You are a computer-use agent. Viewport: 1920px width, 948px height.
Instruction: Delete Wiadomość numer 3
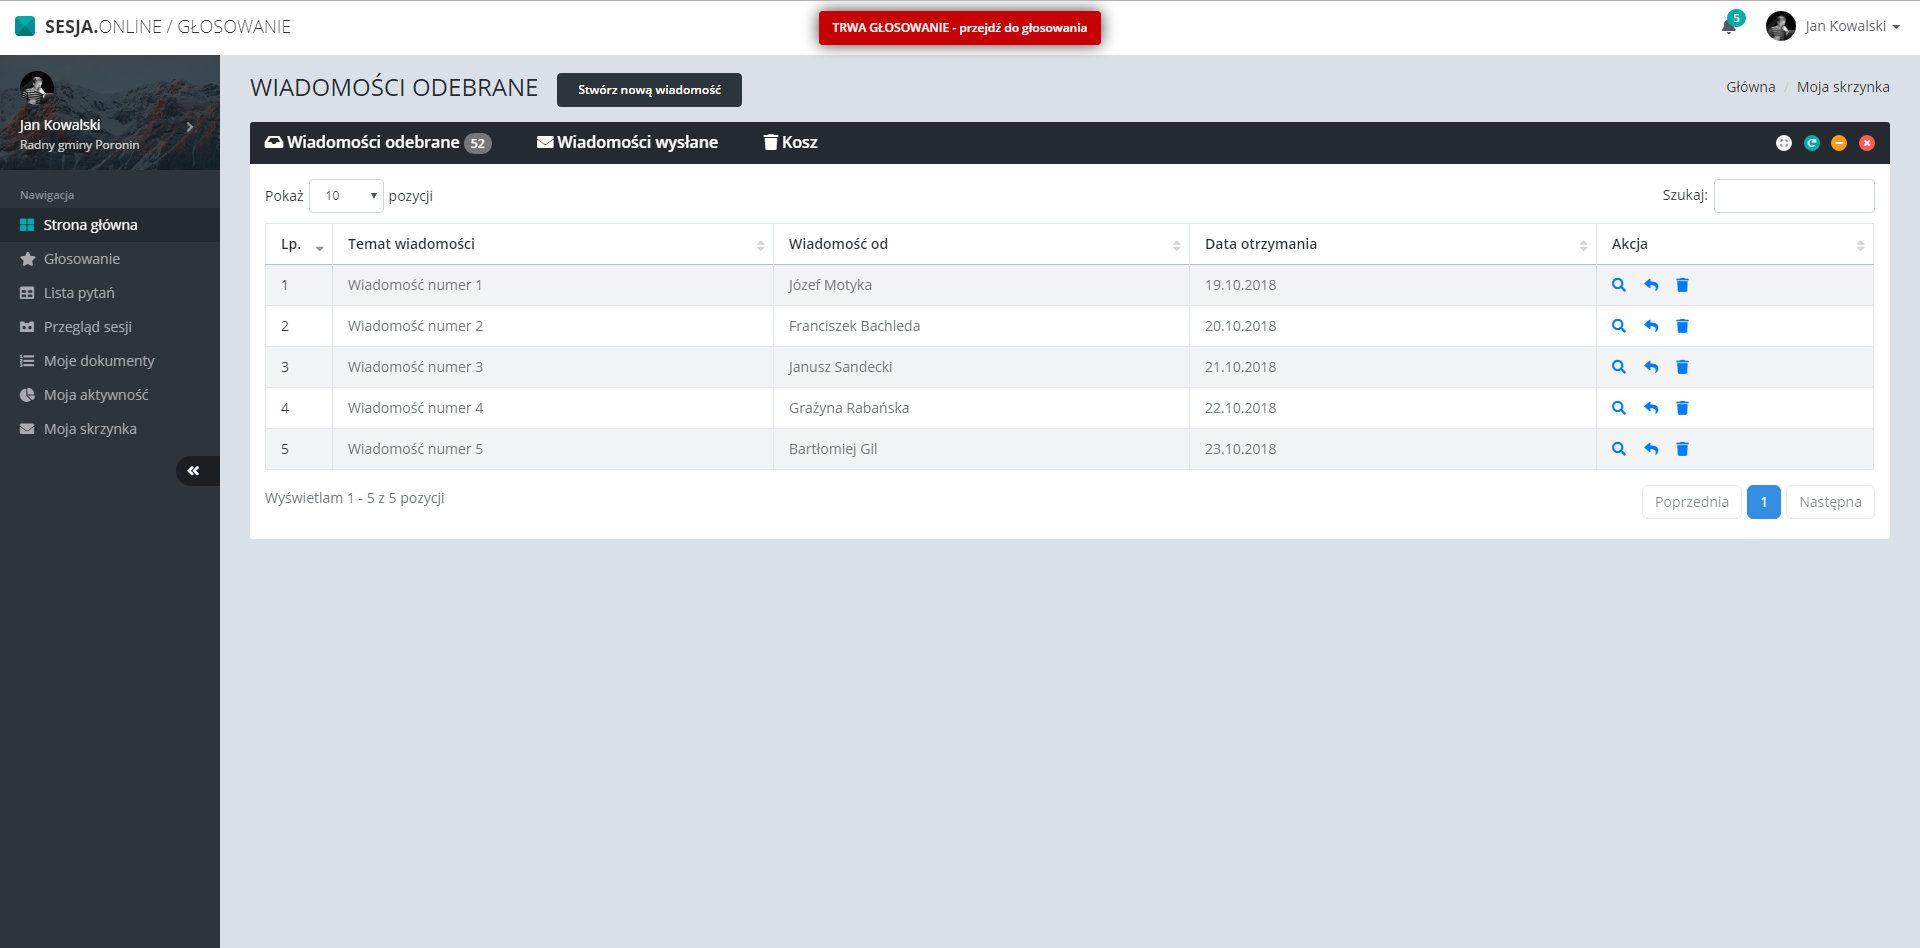pyautogui.click(x=1682, y=367)
